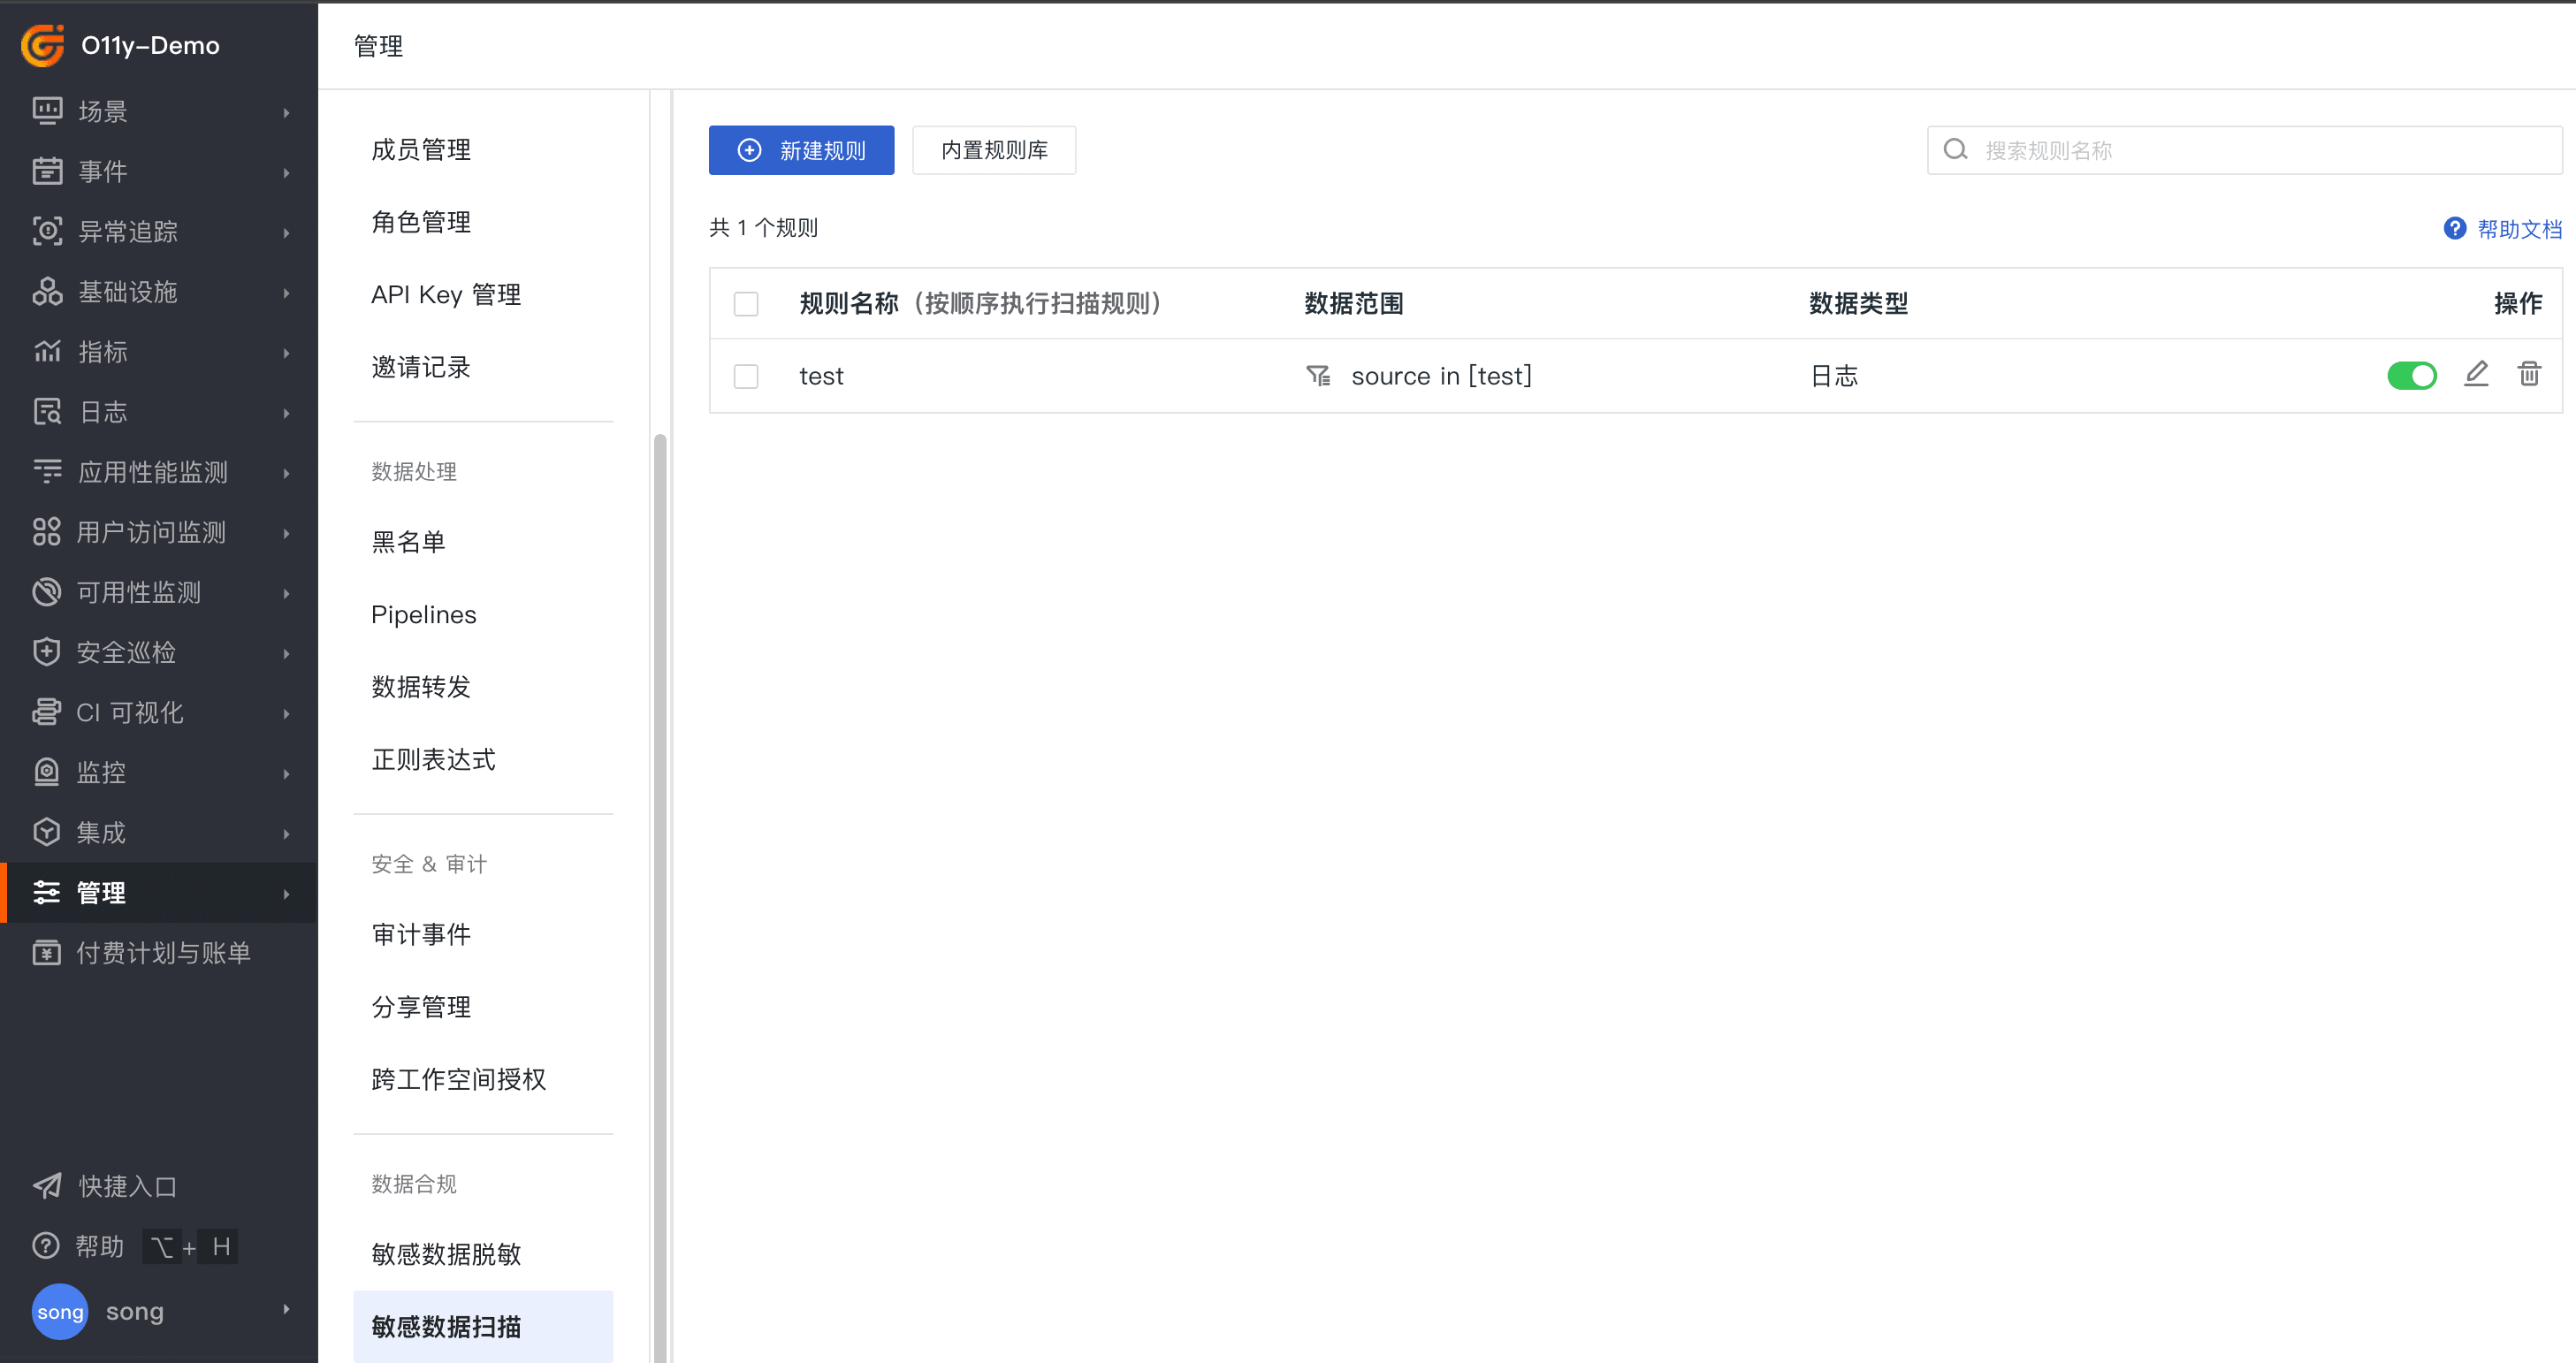Click the edit pencil icon for test rule
The height and width of the screenshot is (1363, 2576).
coord(2475,374)
